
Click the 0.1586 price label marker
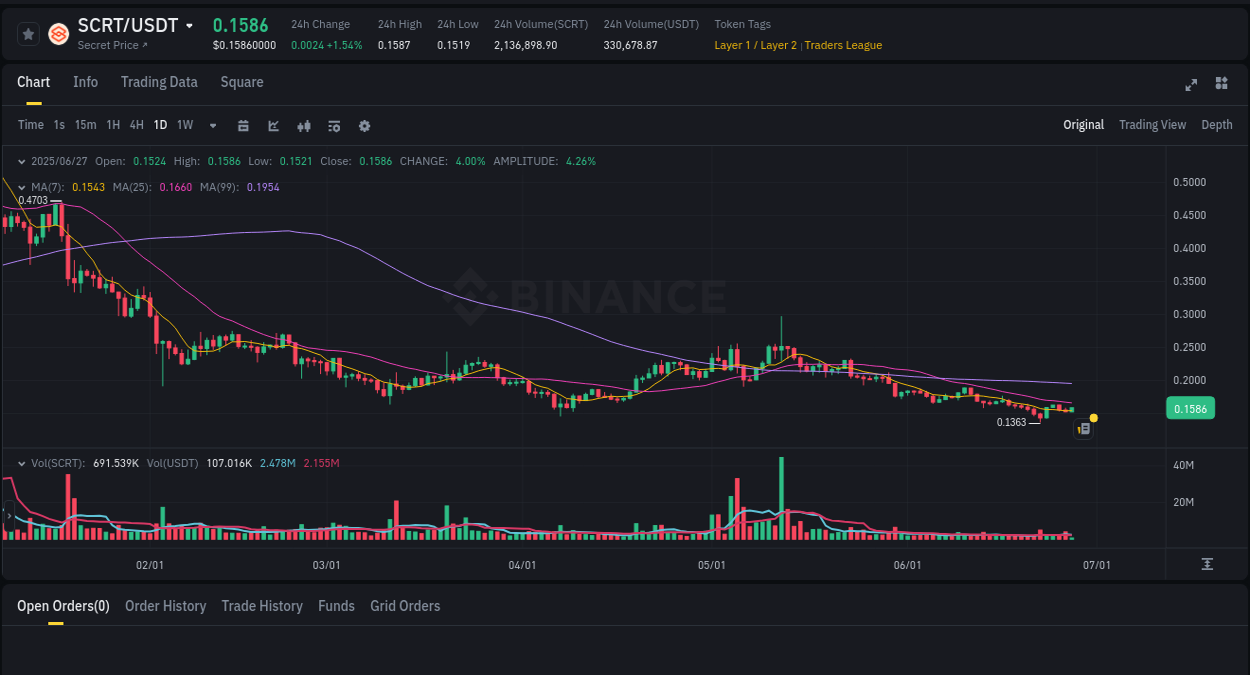[1190, 408]
